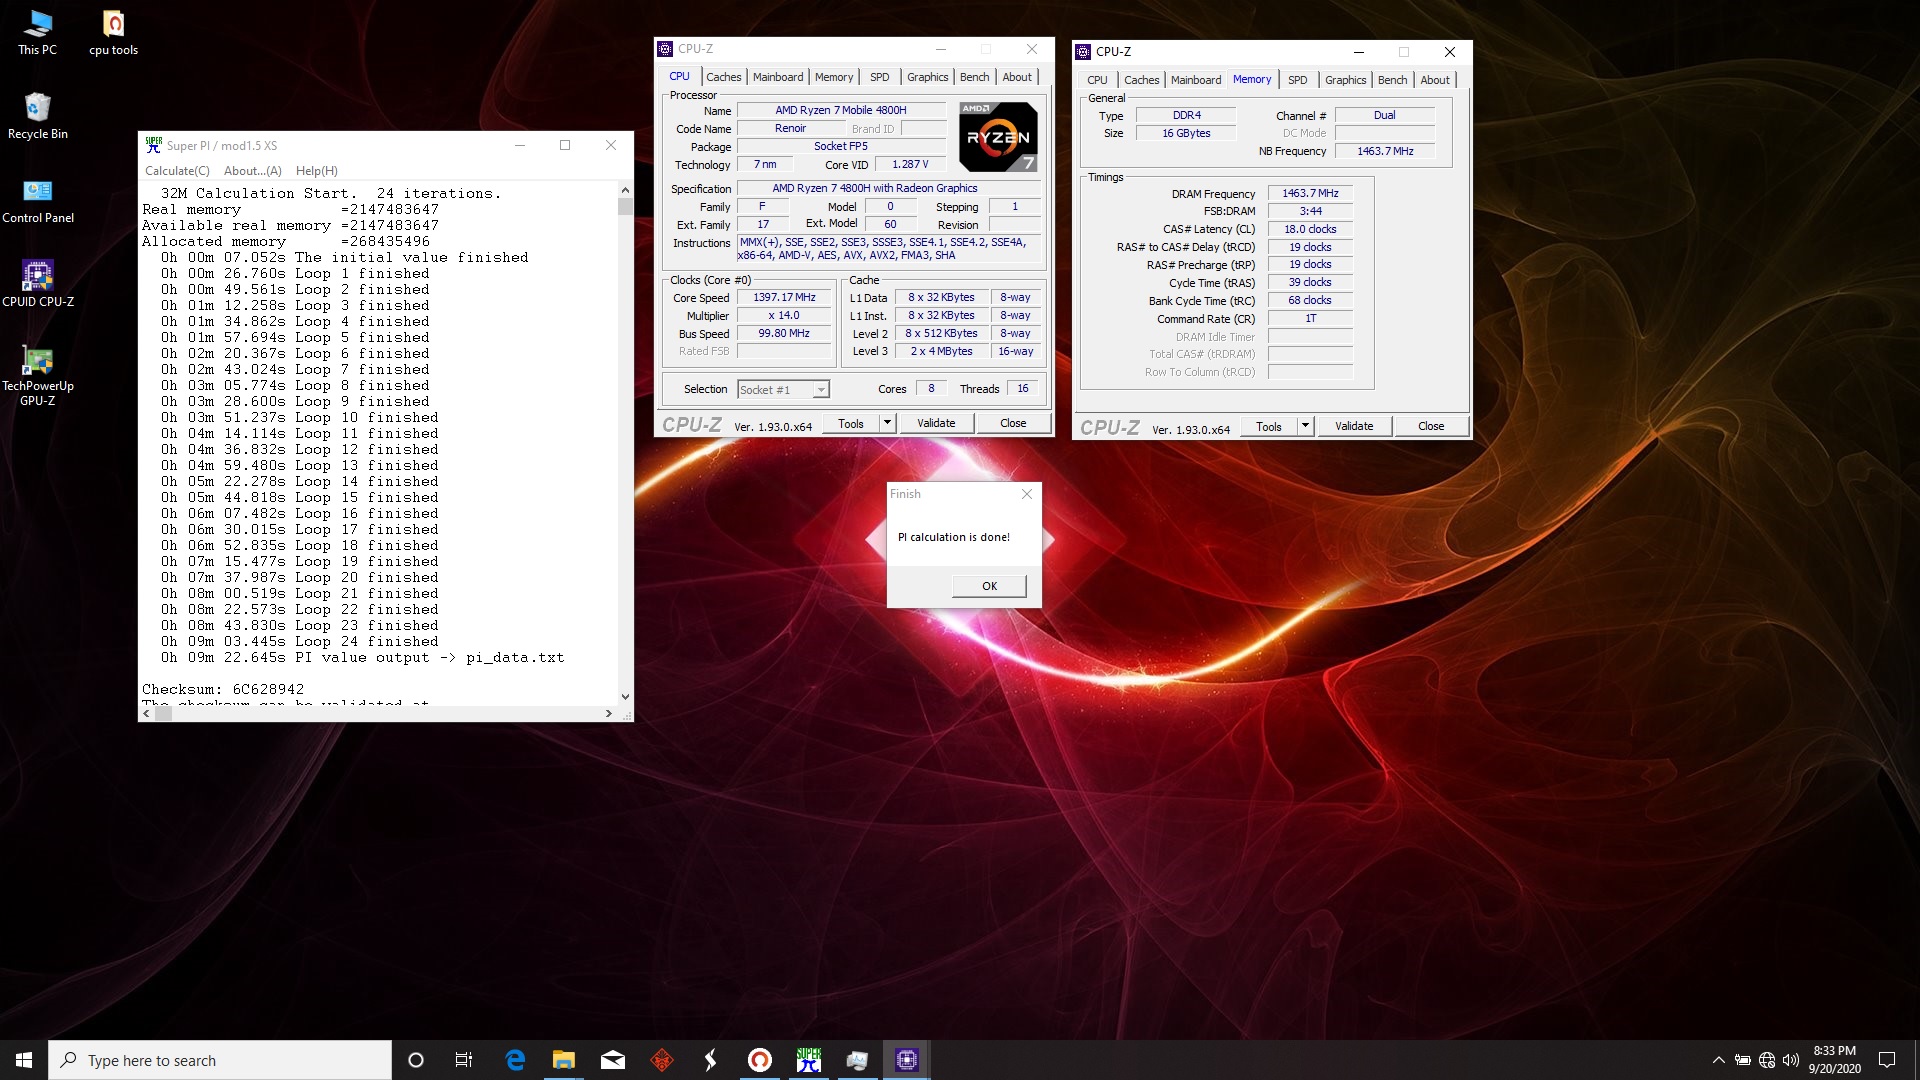Open network icon in system tray
The width and height of the screenshot is (1920, 1080).
tap(1767, 1060)
